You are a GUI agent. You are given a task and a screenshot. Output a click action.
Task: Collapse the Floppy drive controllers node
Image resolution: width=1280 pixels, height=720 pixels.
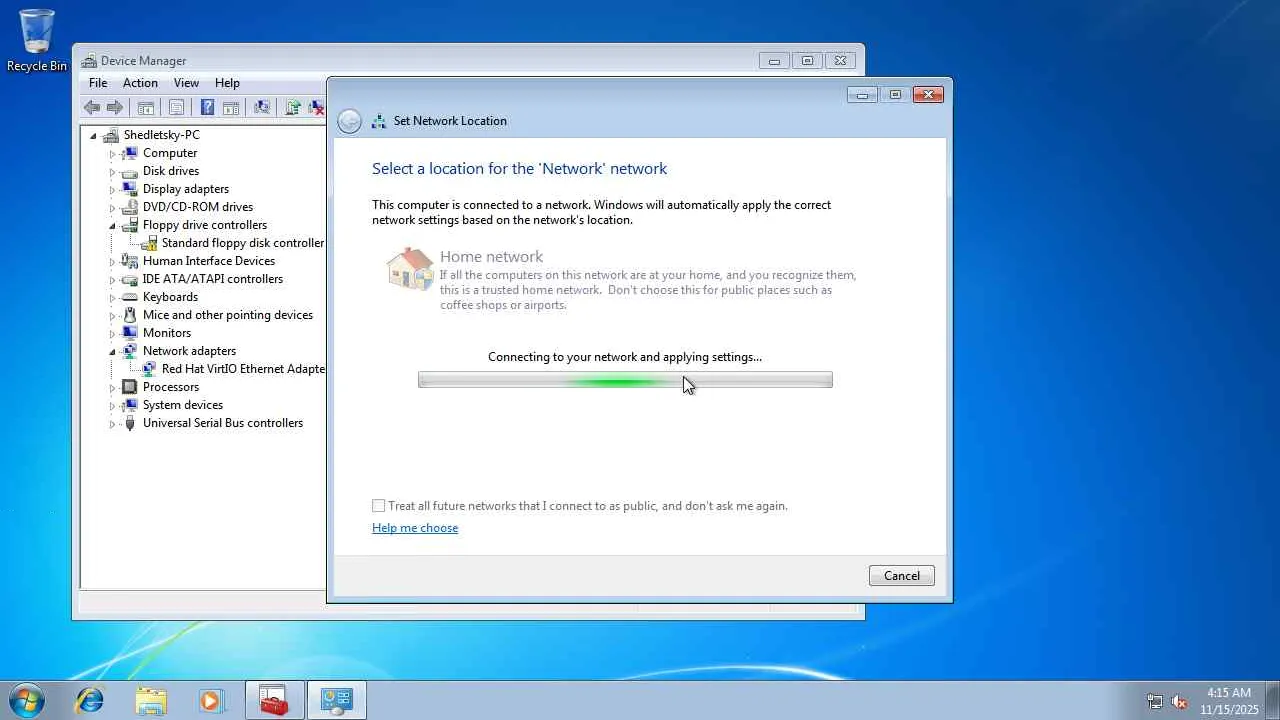(112, 226)
